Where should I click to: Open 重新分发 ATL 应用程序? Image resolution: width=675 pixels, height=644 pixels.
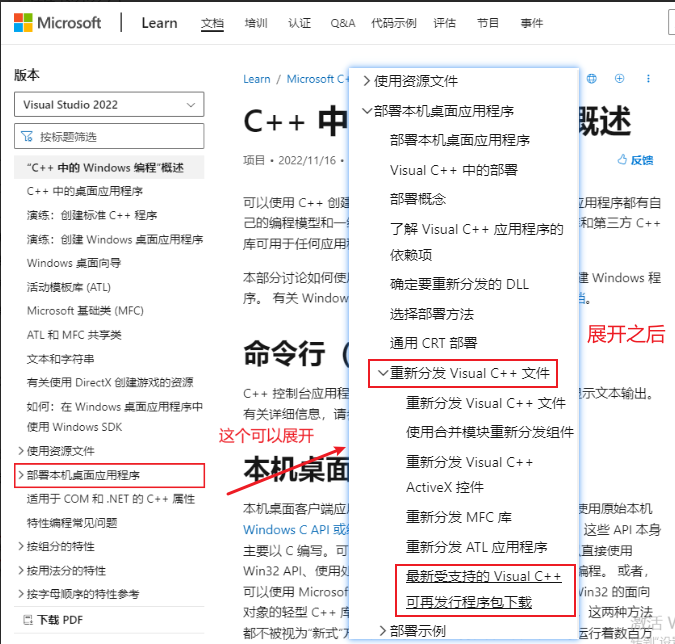(x=477, y=547)
